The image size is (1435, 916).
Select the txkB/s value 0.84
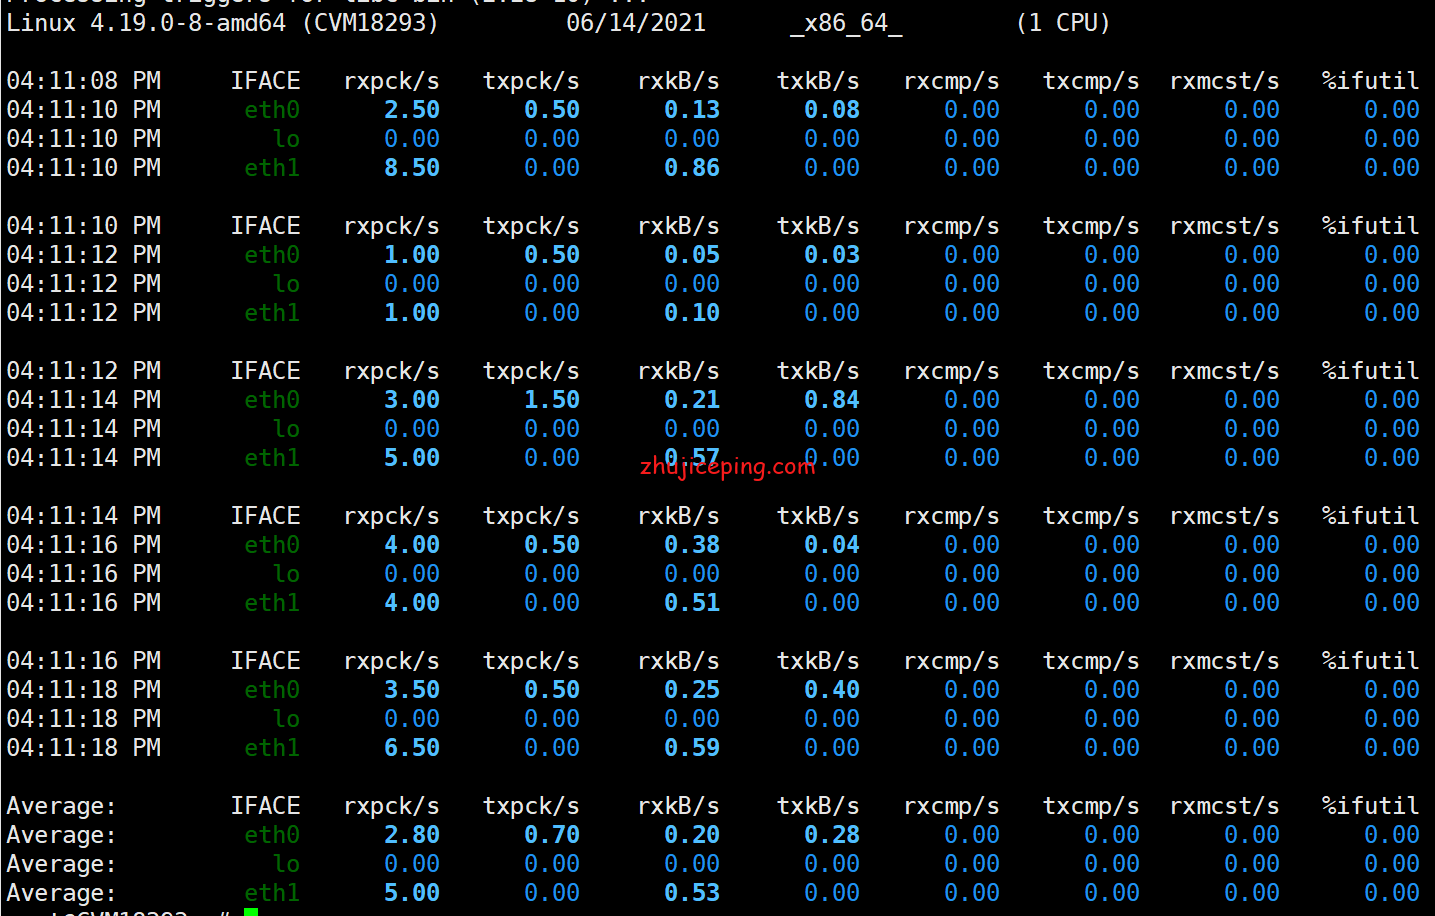point(832,400)
